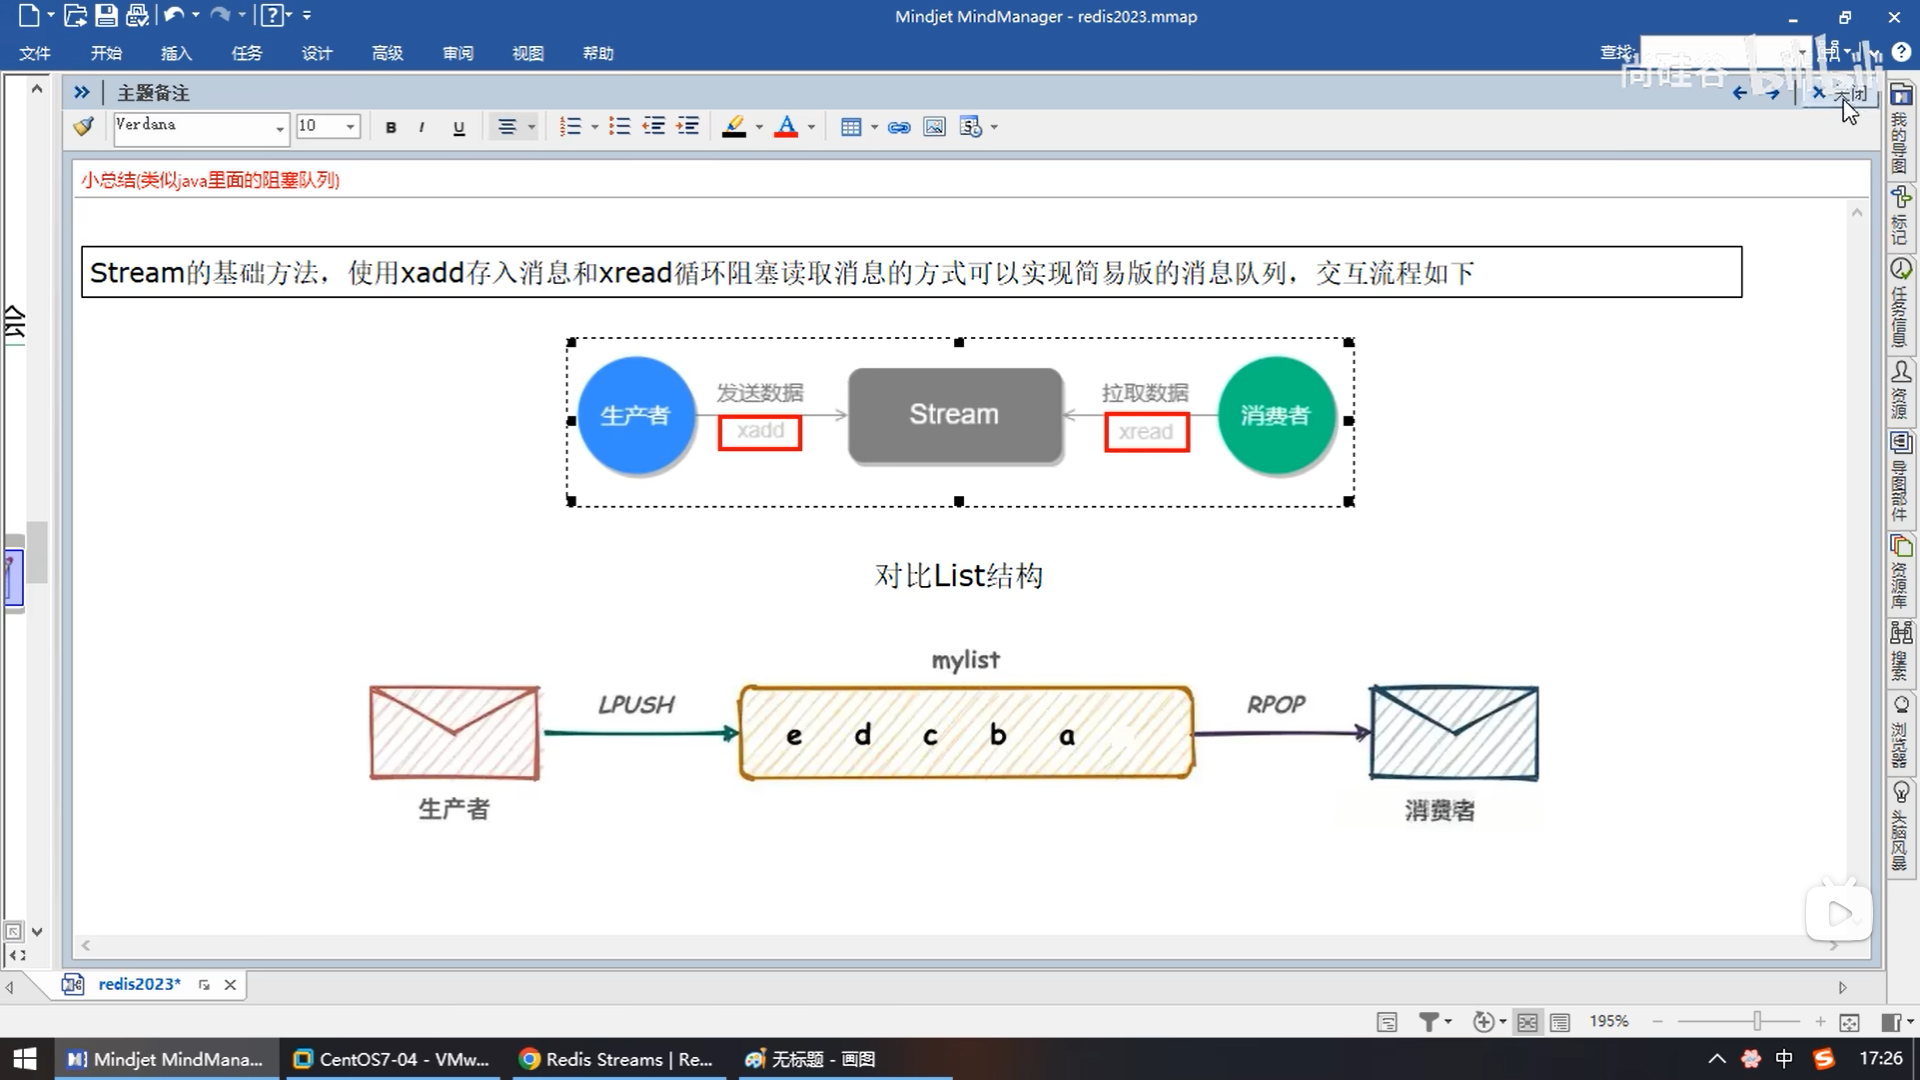Image resolution: width=1920 pixels, height=1080 pixels.
Task: Click the zoom slider in status bar
Action: (1757, 1021)
